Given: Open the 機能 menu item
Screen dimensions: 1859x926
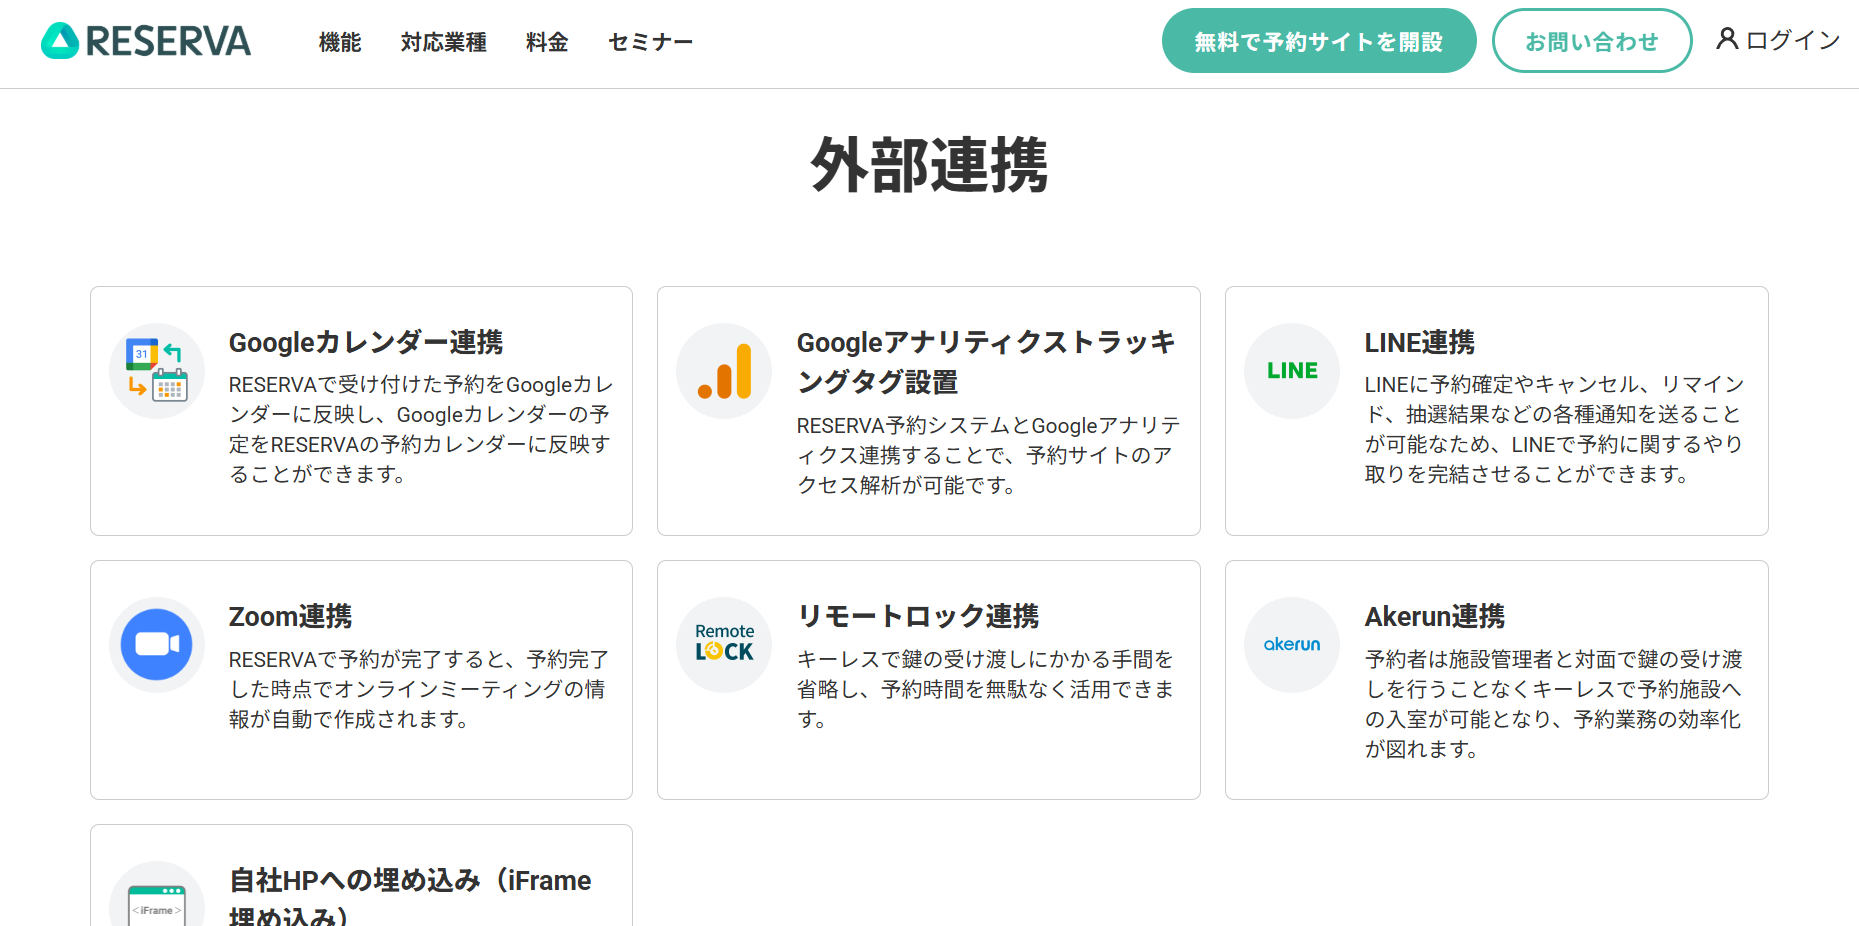Looking at the screenshot, I should pyautogui.click(x=340, y=42).
